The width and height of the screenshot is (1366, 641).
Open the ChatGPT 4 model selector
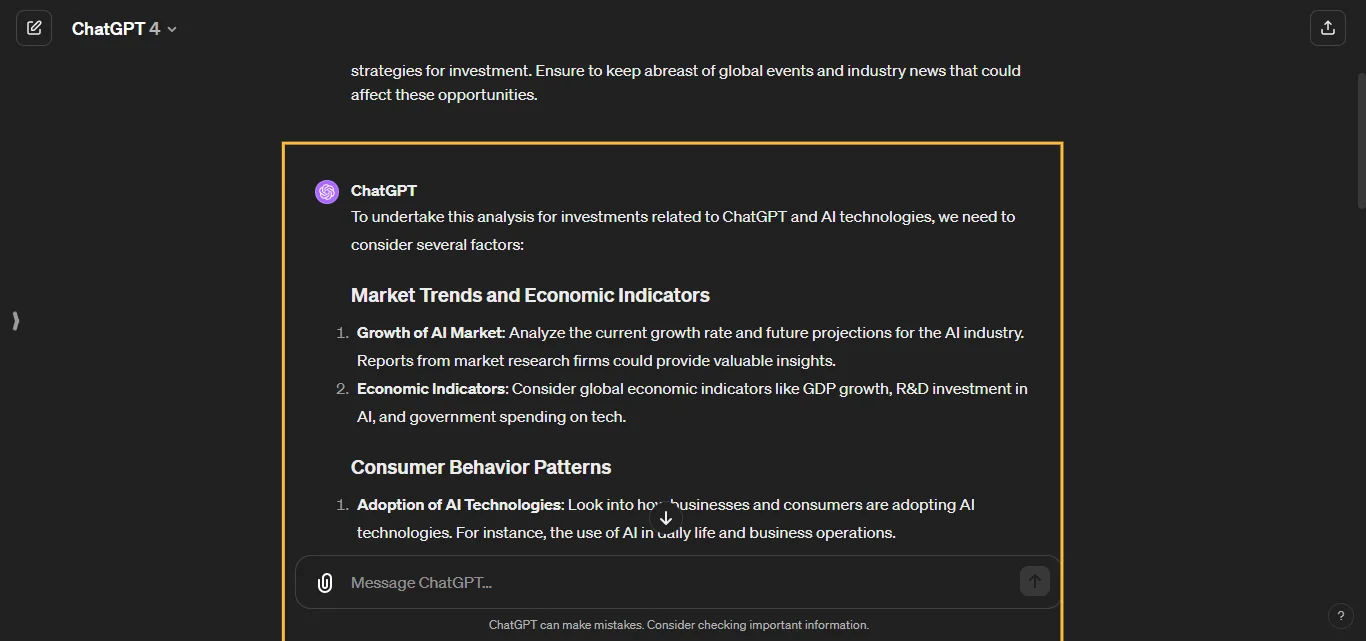(x=124, y=28)
